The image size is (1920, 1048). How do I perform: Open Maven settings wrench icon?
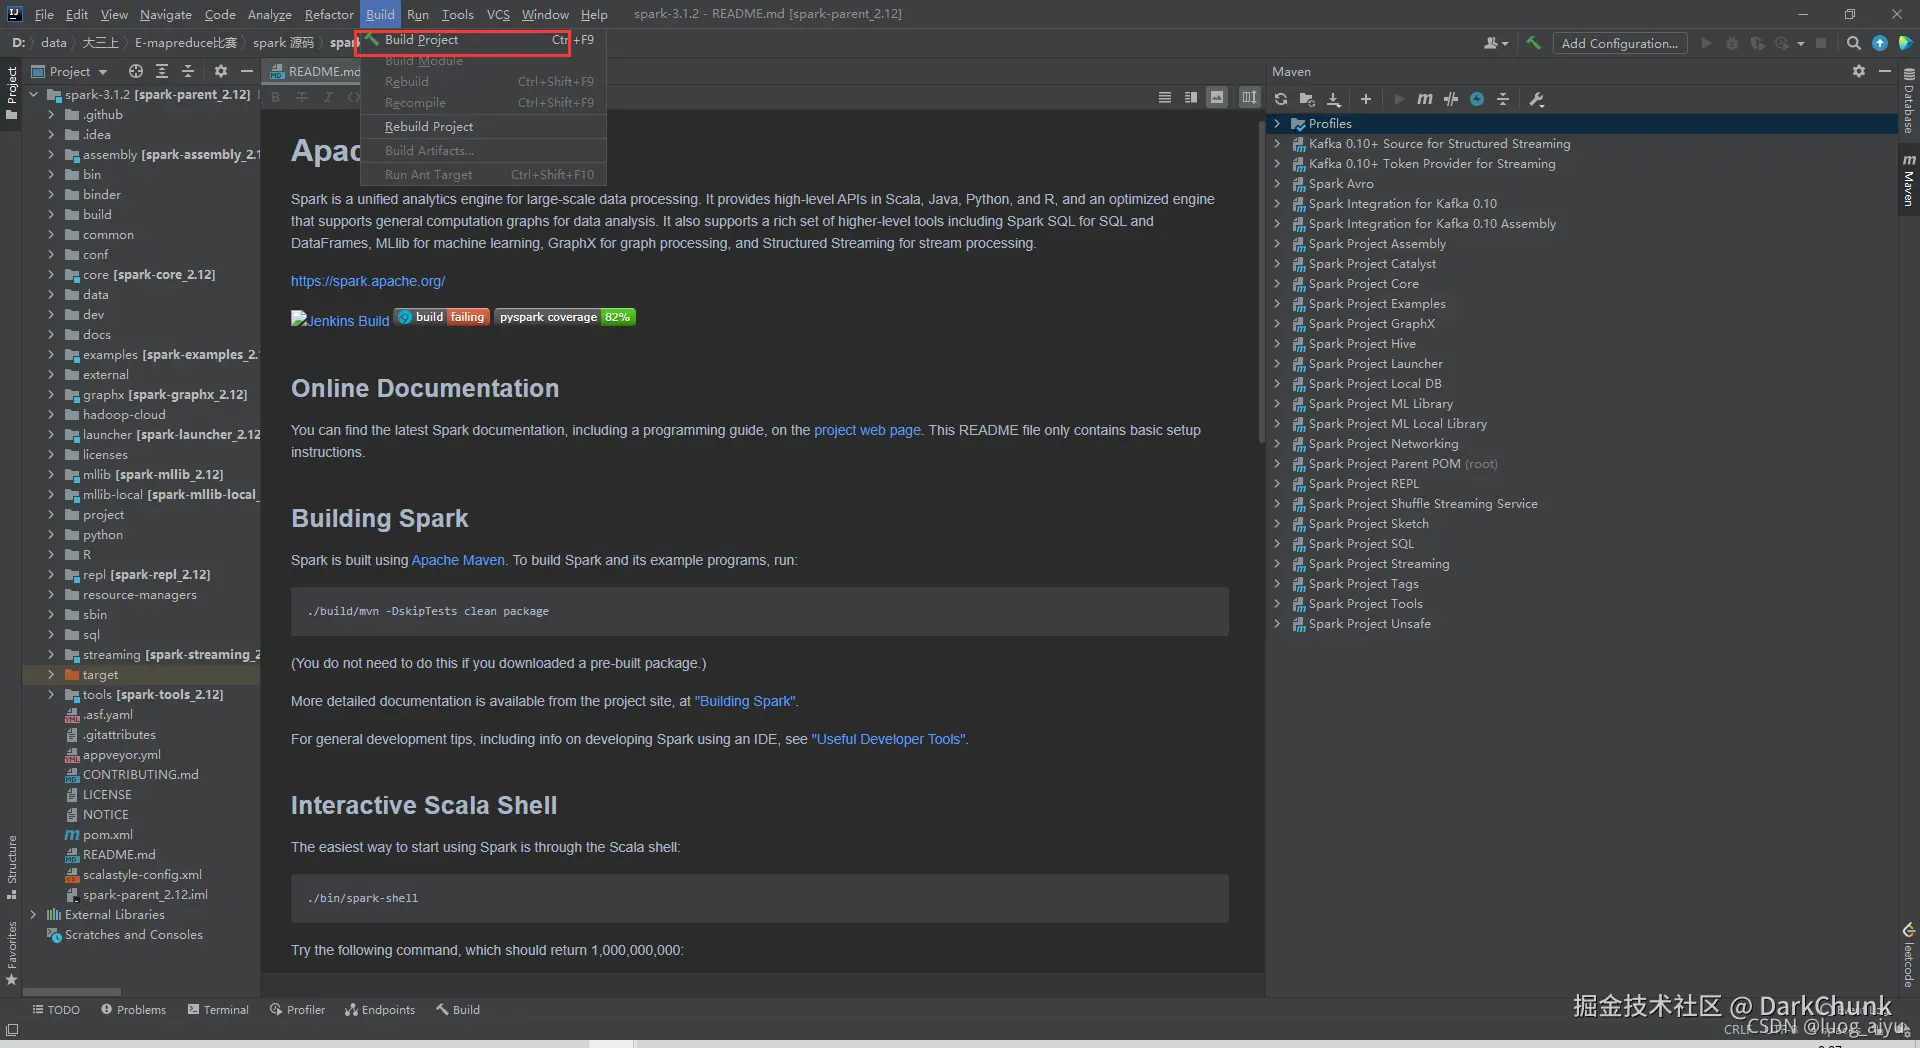(1537, 99)
